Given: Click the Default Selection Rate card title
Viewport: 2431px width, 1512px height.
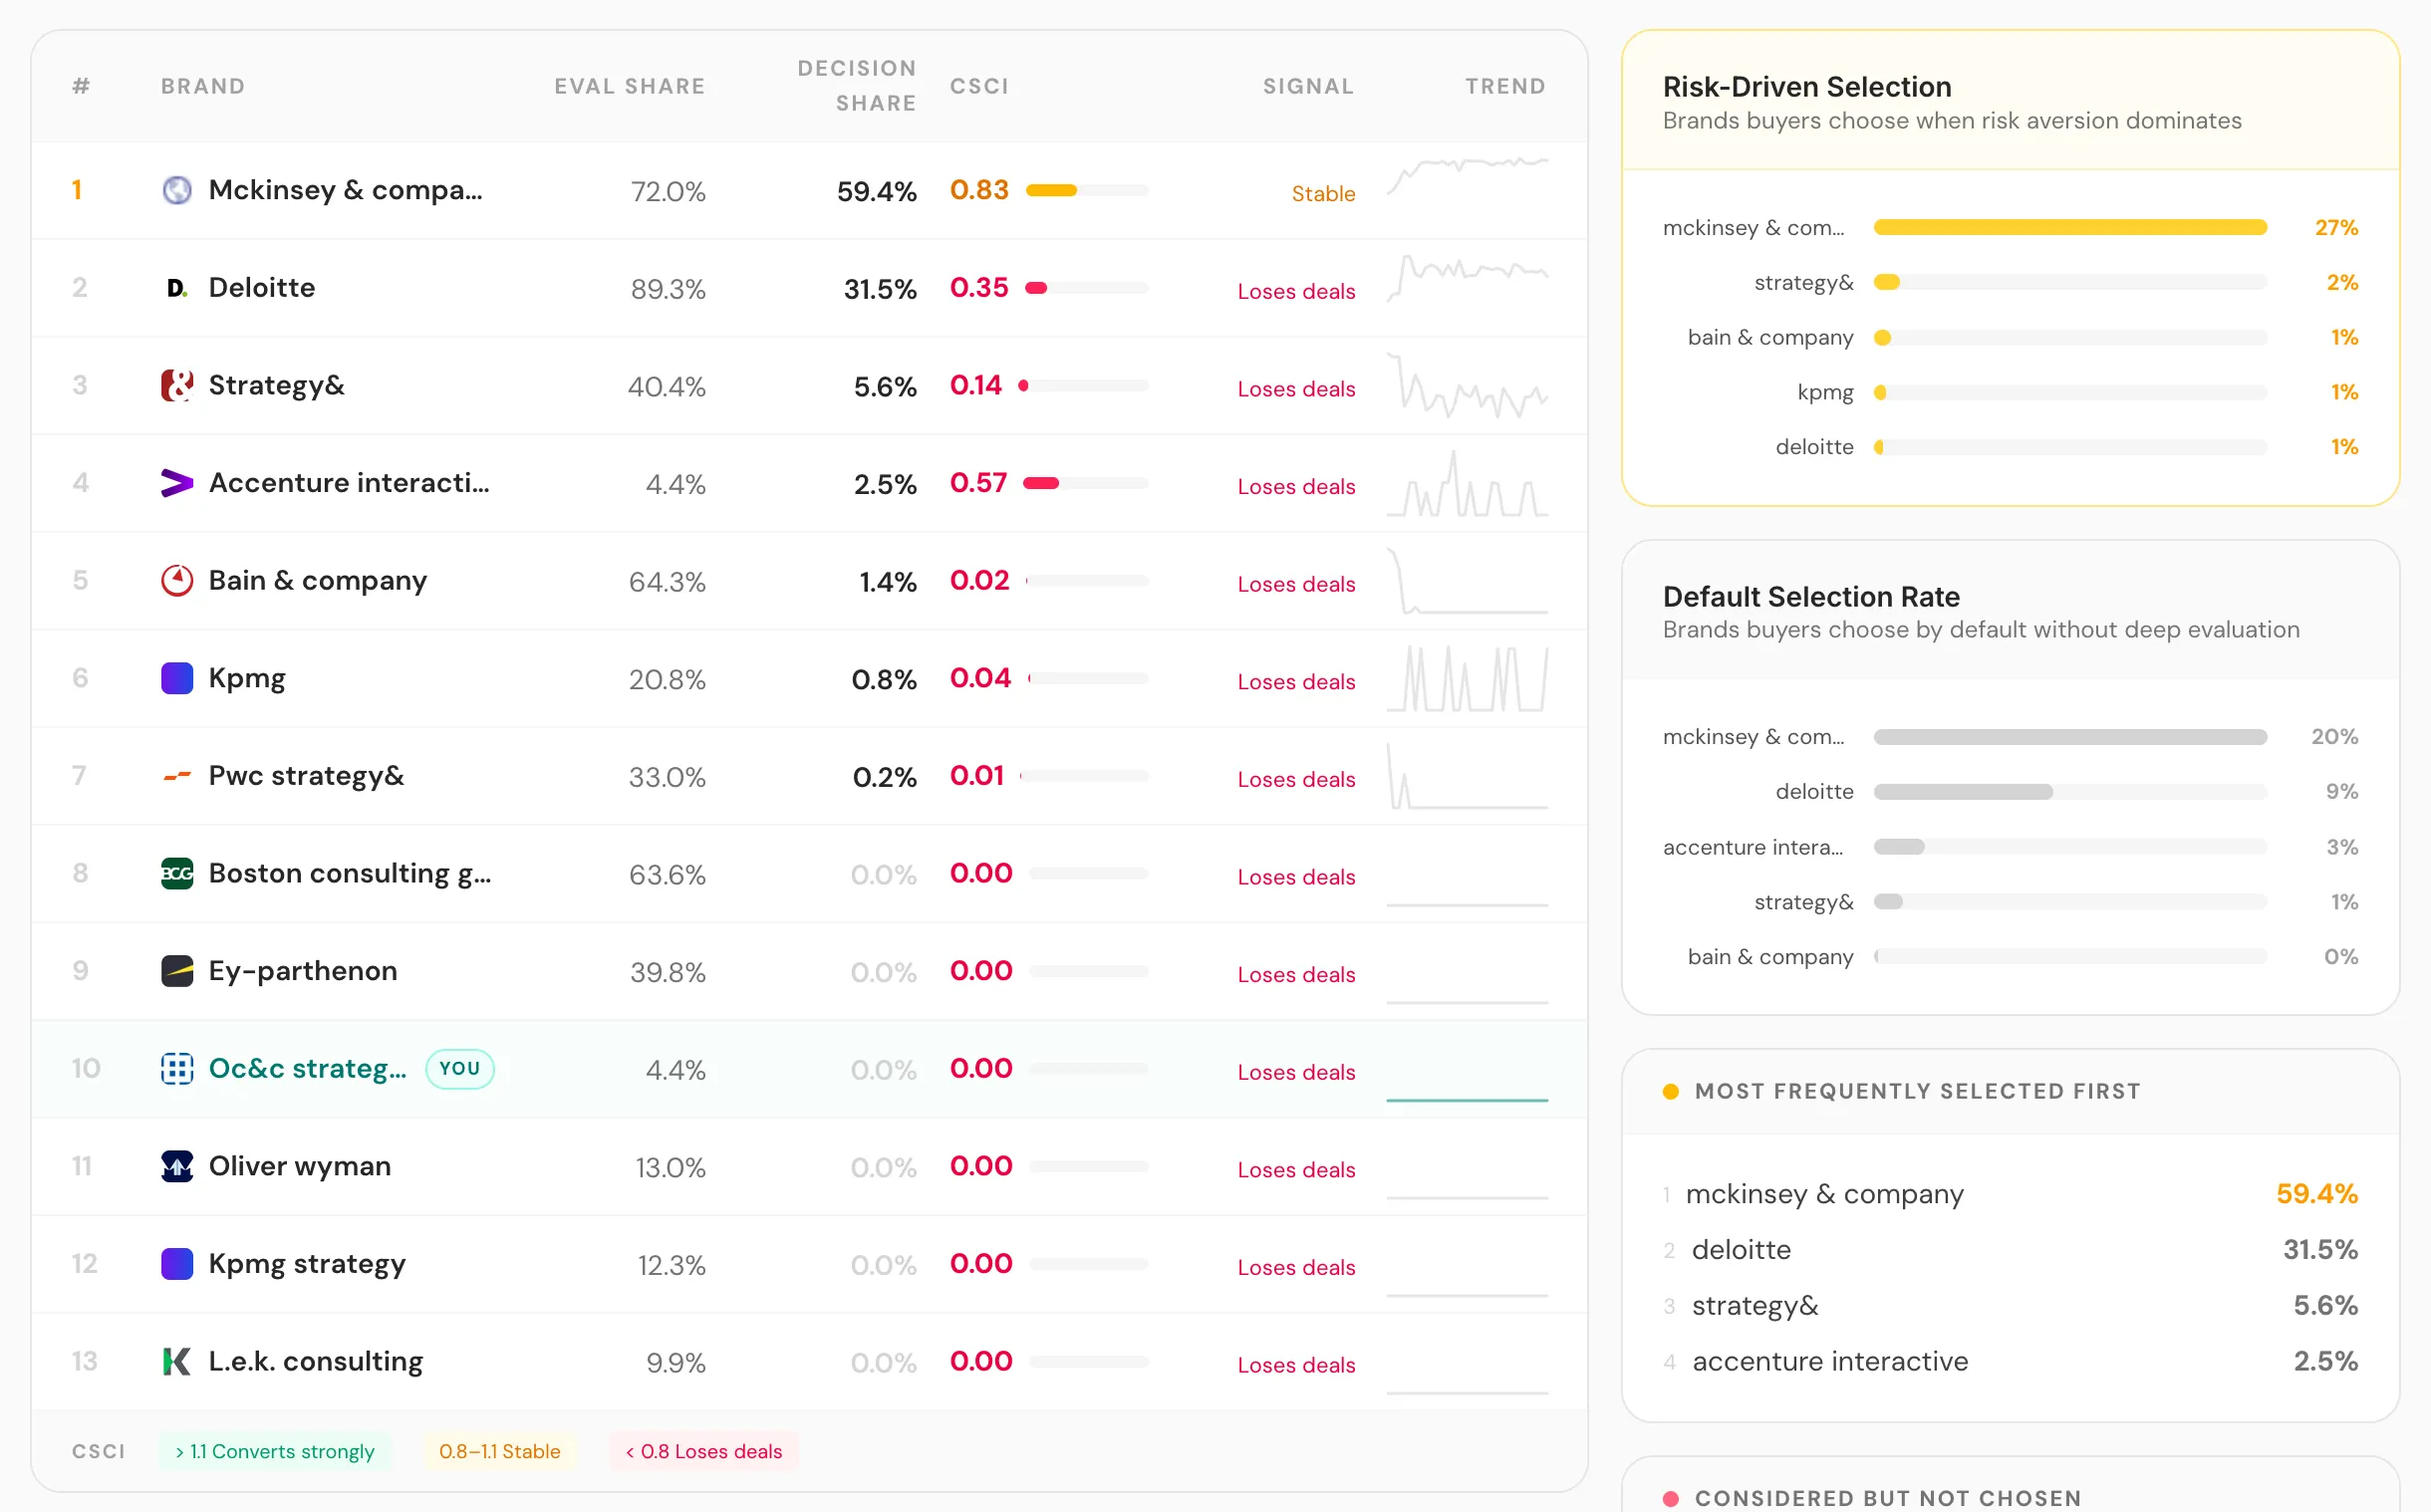Looking at the screenshot, I should click(x=1811, y=596).
